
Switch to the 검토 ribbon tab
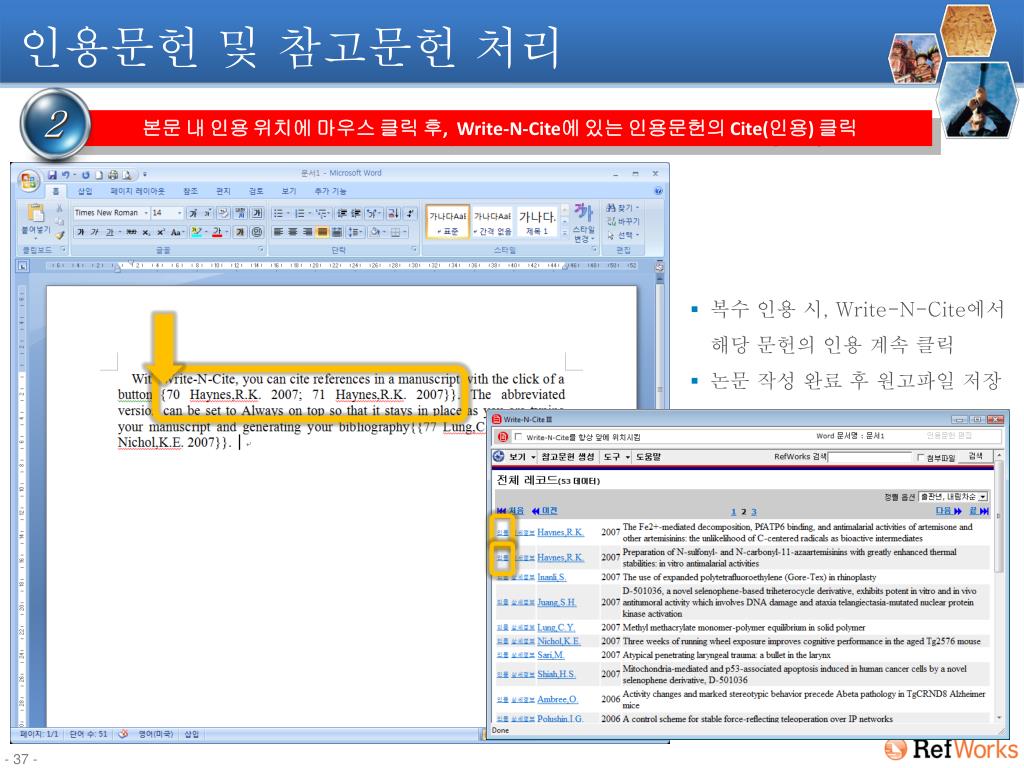(256, 191)
